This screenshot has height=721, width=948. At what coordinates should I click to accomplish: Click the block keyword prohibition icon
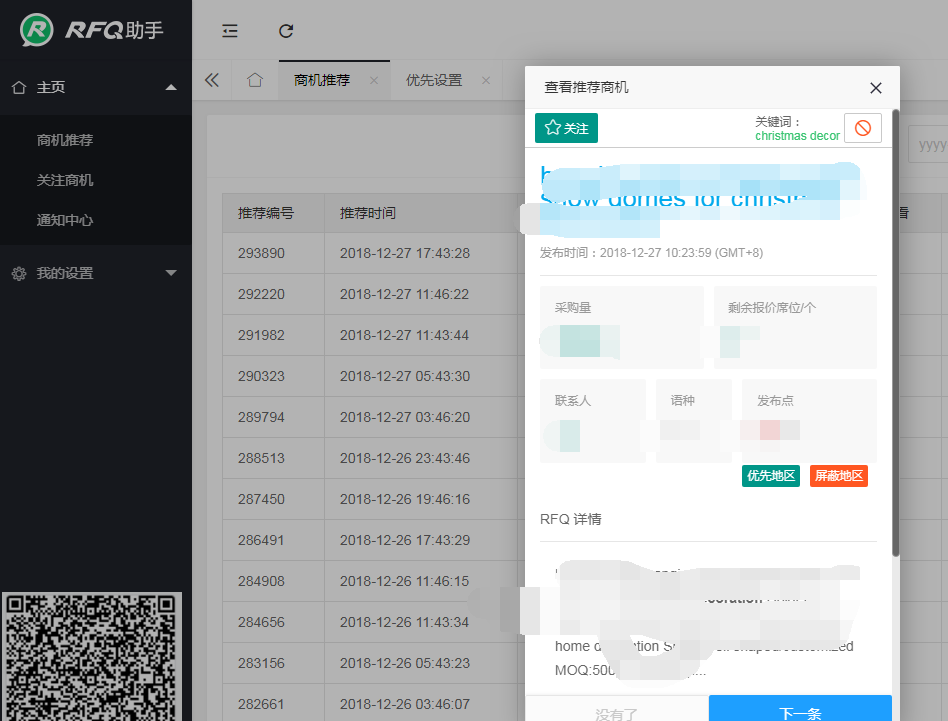[862, 128]
